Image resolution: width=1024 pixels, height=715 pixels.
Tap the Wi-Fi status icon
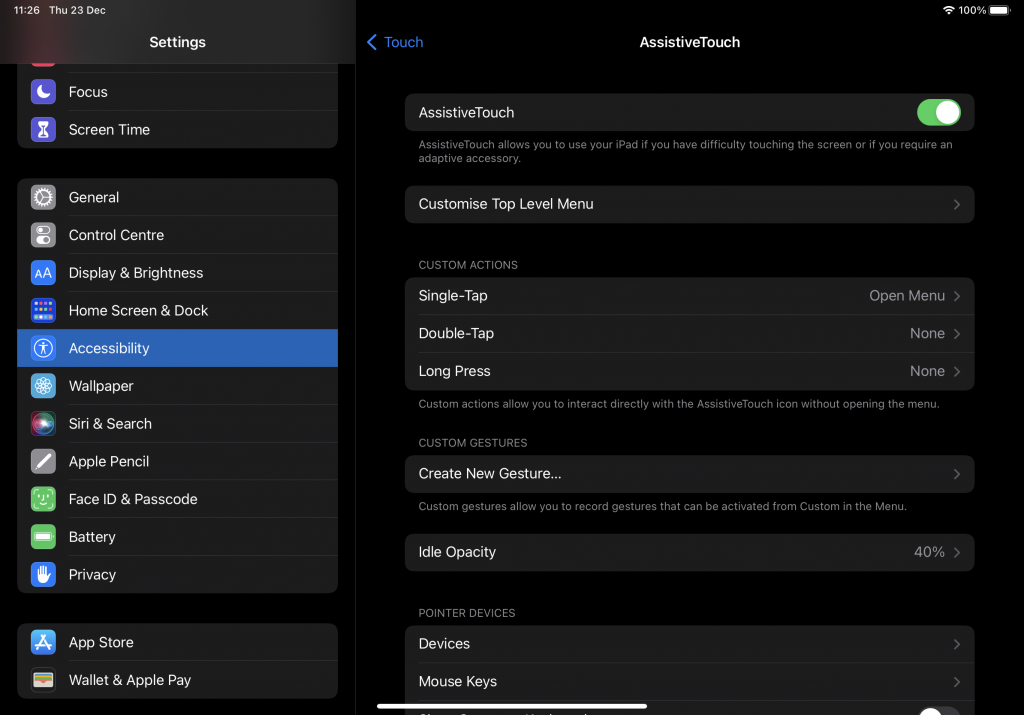[948, 10]
